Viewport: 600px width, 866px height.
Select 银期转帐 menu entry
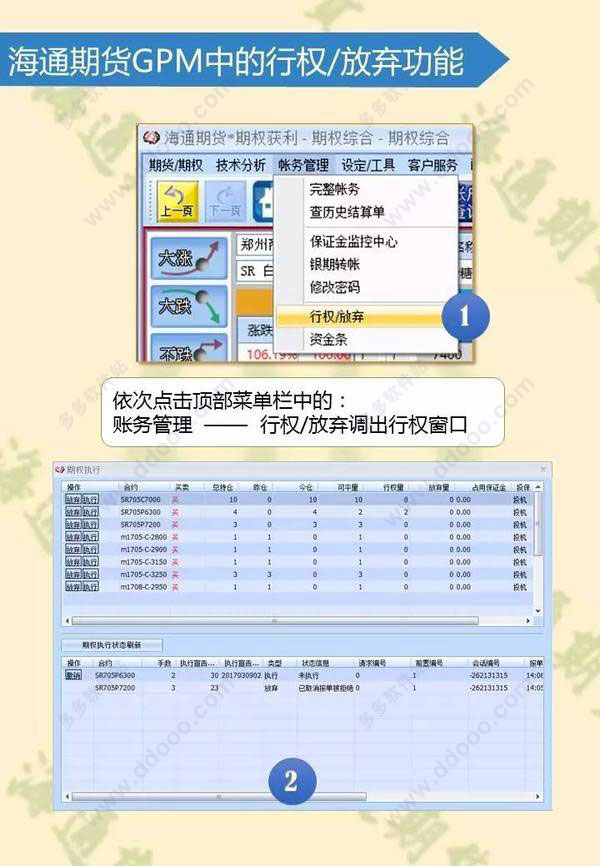(x=334, y=264)
